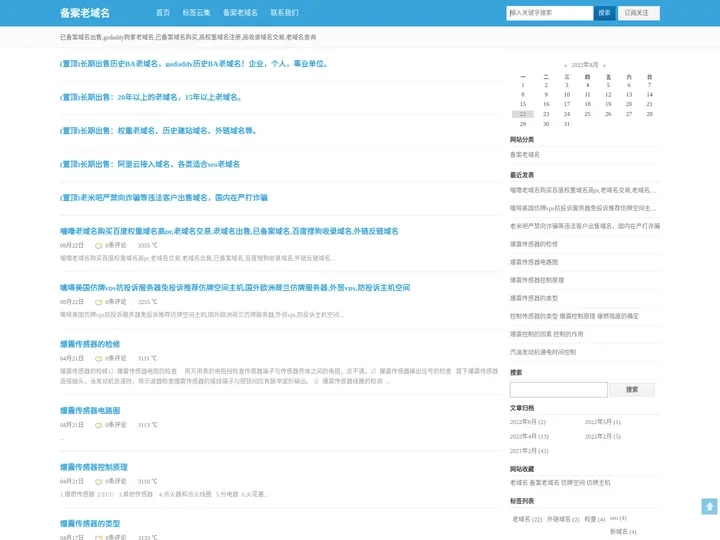Focus the sidebar search input box
This screenshot has height=540, width=720.
558,390
